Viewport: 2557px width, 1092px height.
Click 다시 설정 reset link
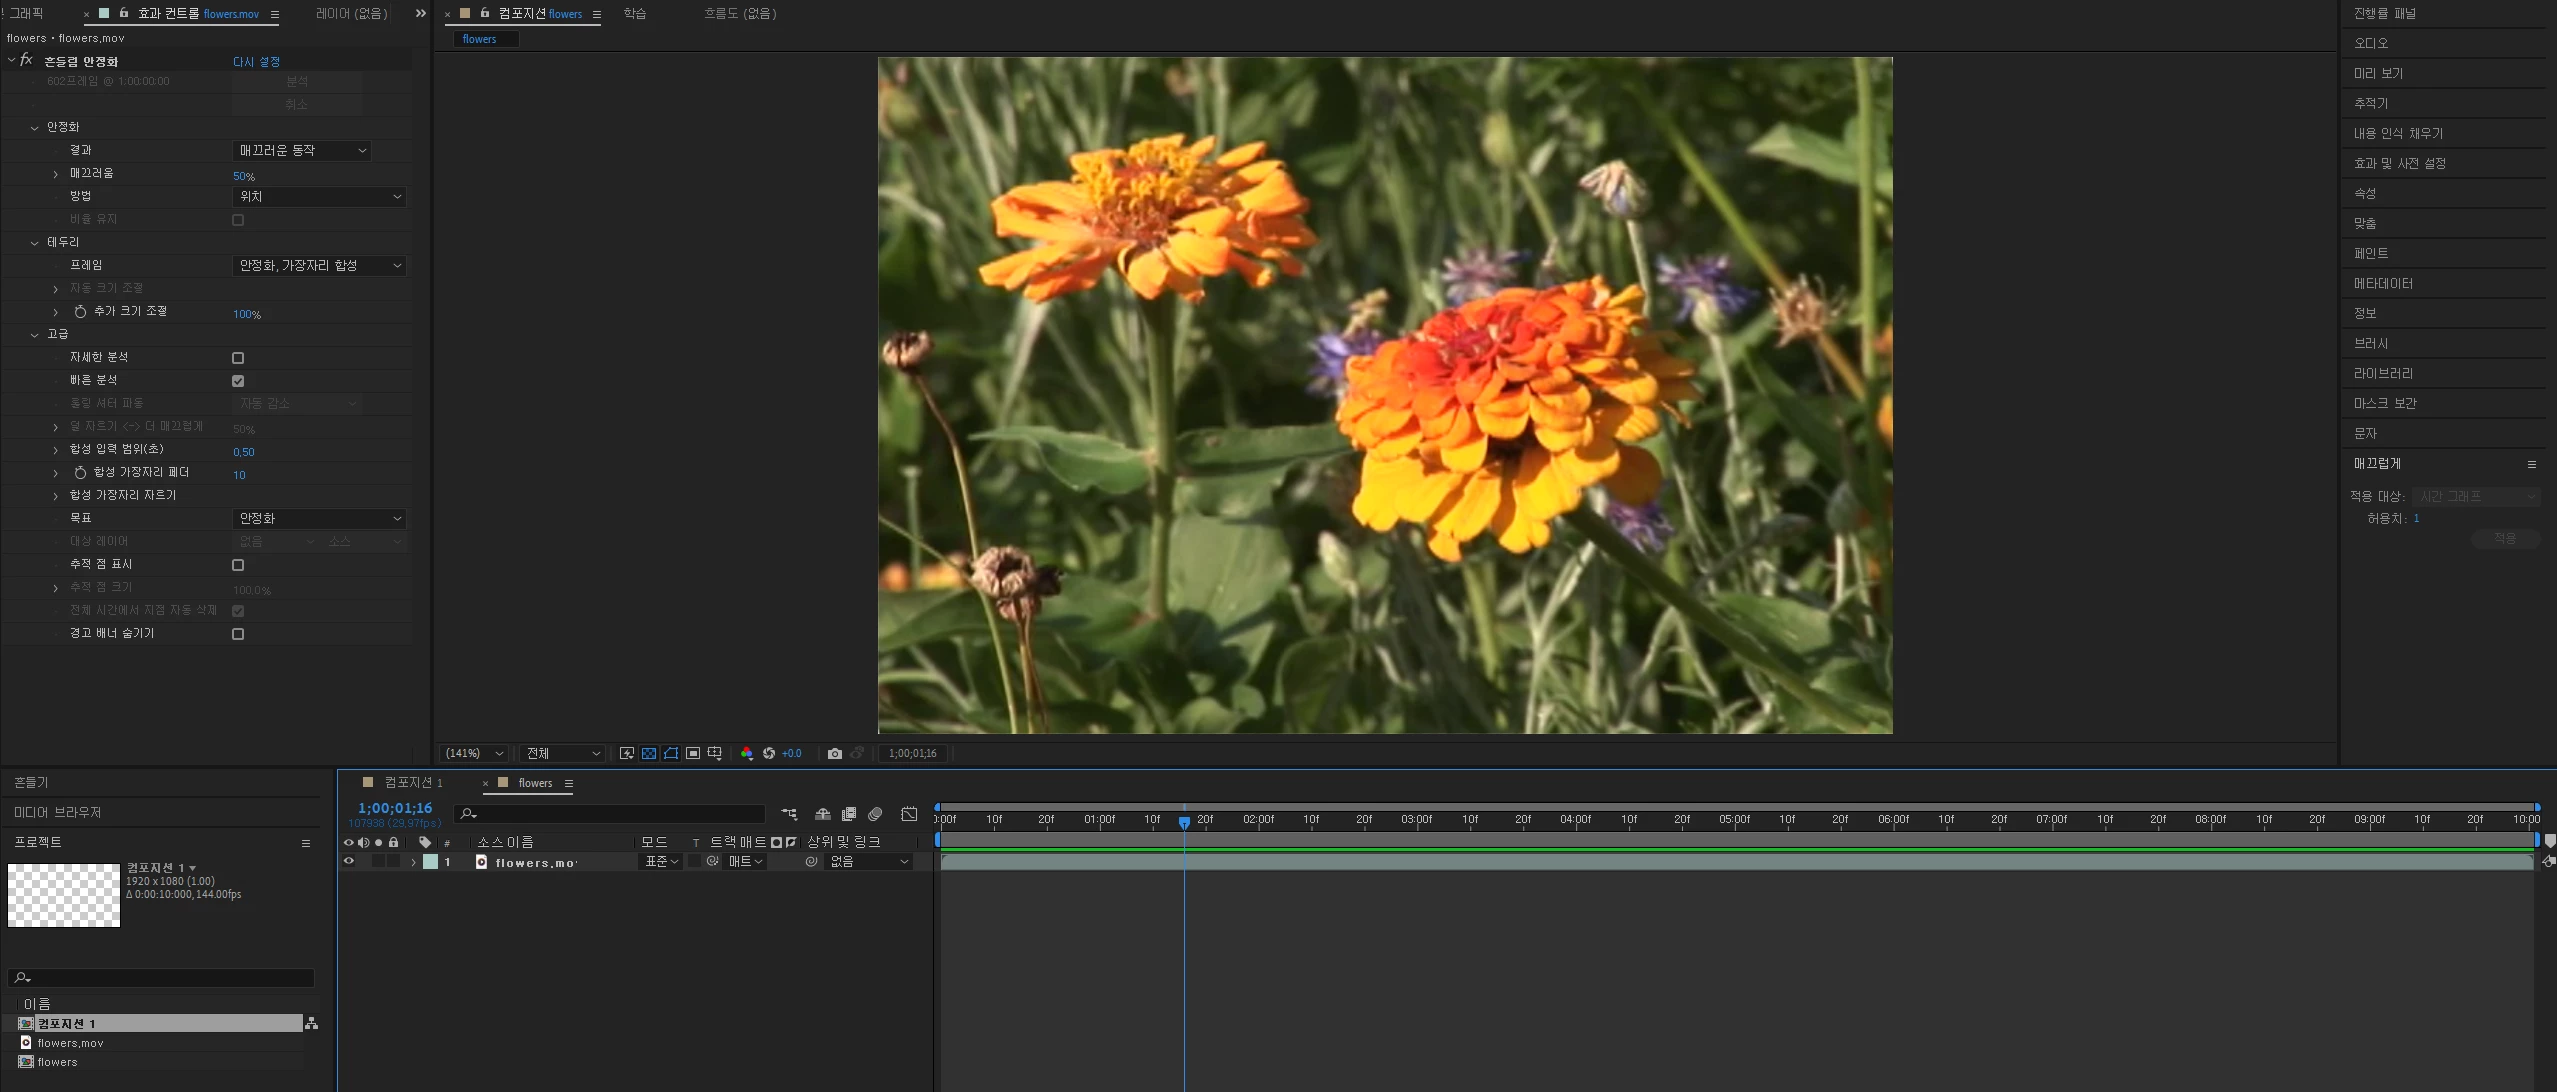256,62
